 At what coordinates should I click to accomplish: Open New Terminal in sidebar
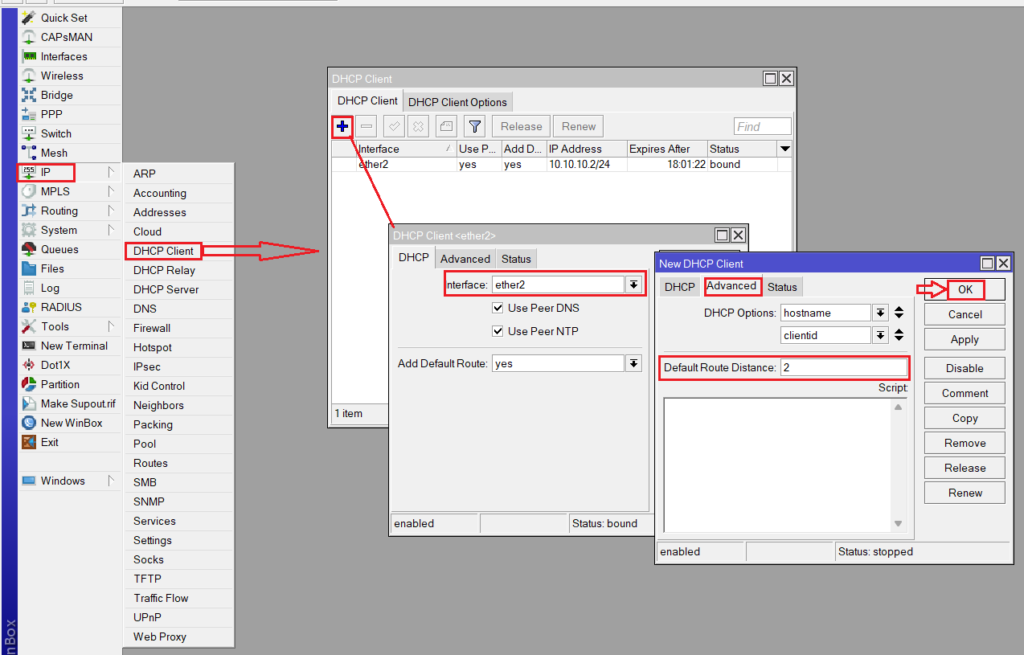[73, 346]
